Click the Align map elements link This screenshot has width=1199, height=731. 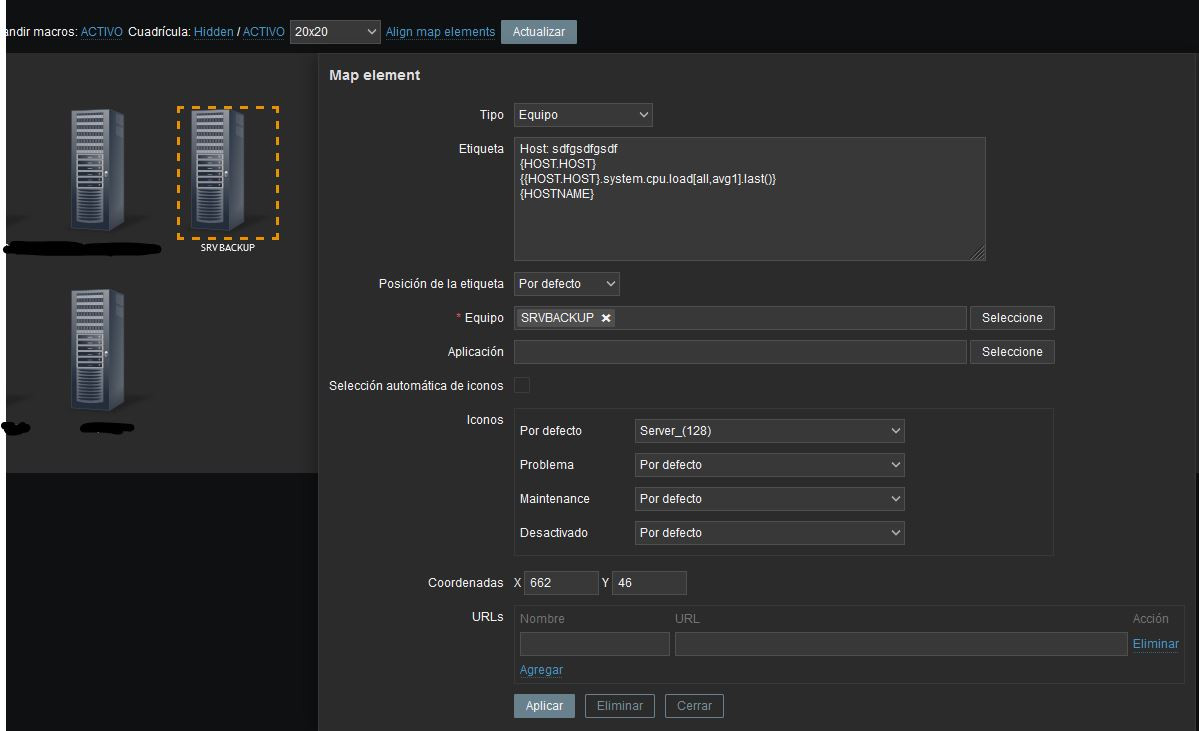click(x=440, y=32)
